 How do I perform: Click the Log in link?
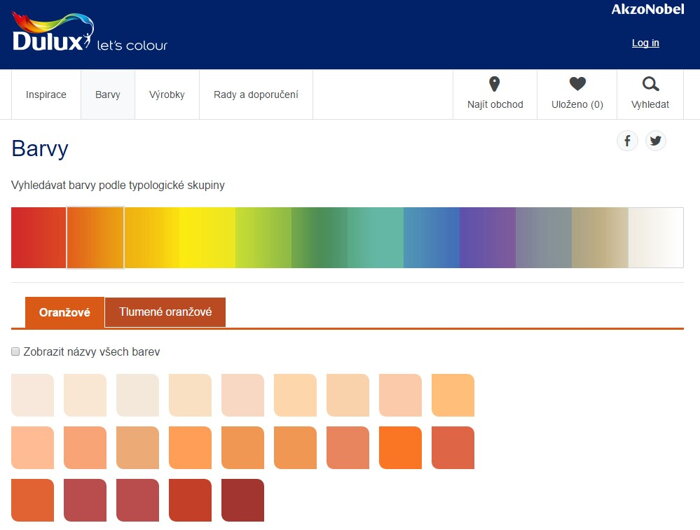pyautogui.click(x=645, y=43)
